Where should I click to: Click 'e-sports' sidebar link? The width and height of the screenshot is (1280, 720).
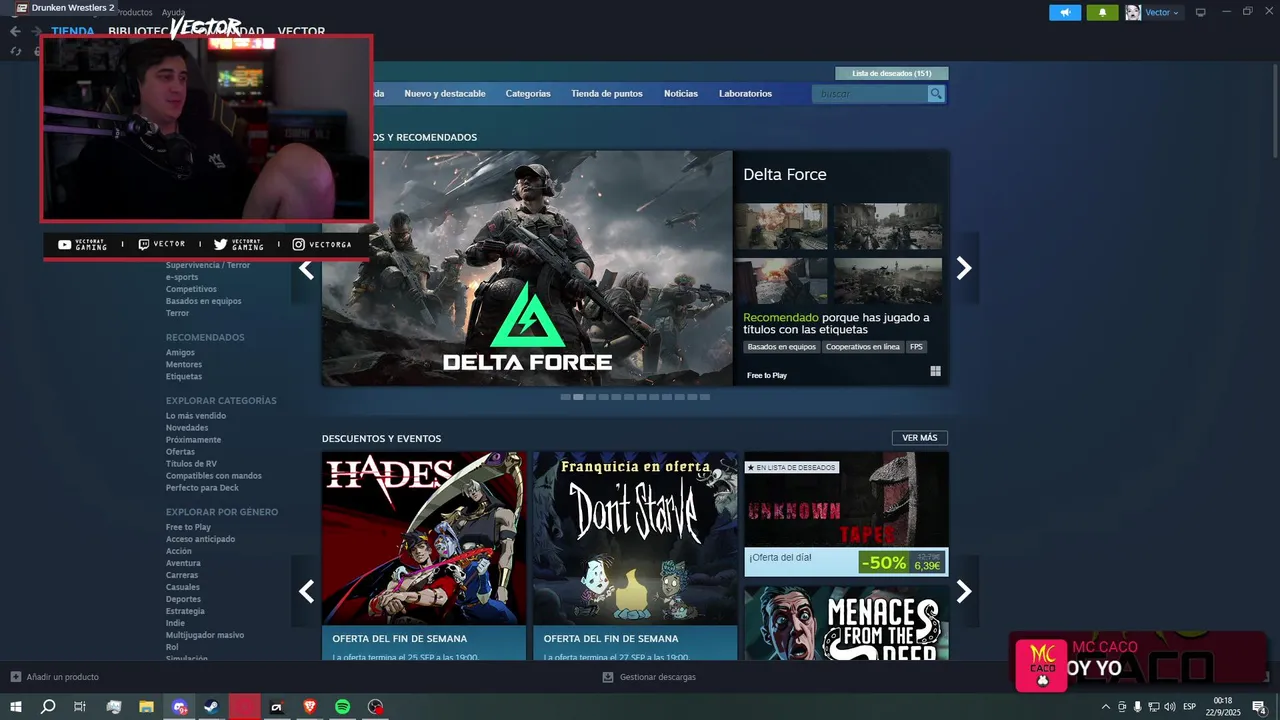pos(182,277)
